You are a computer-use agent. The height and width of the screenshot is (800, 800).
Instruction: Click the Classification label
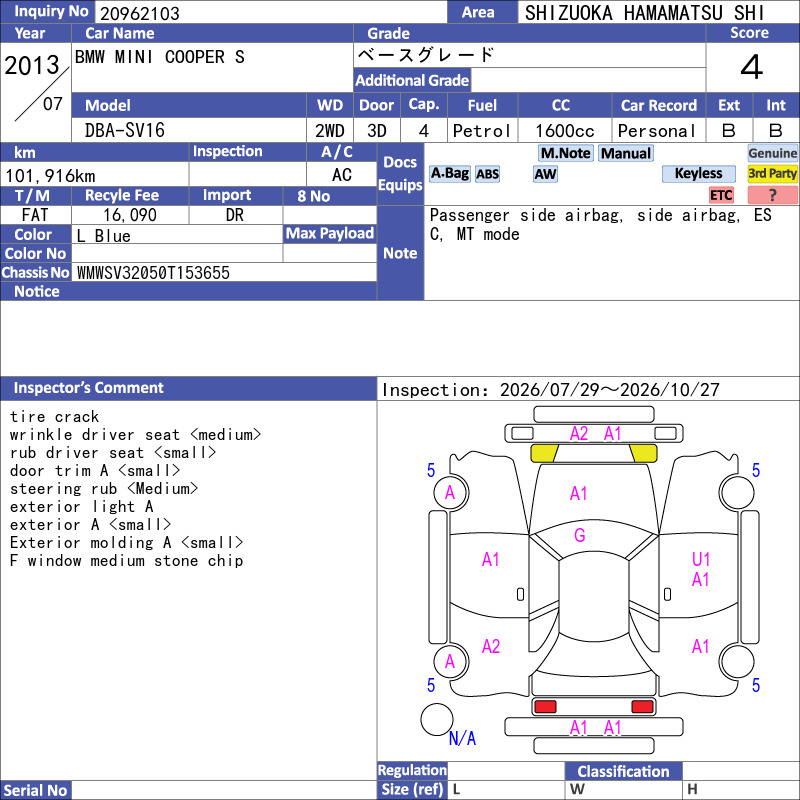click(x=623, y=771)
